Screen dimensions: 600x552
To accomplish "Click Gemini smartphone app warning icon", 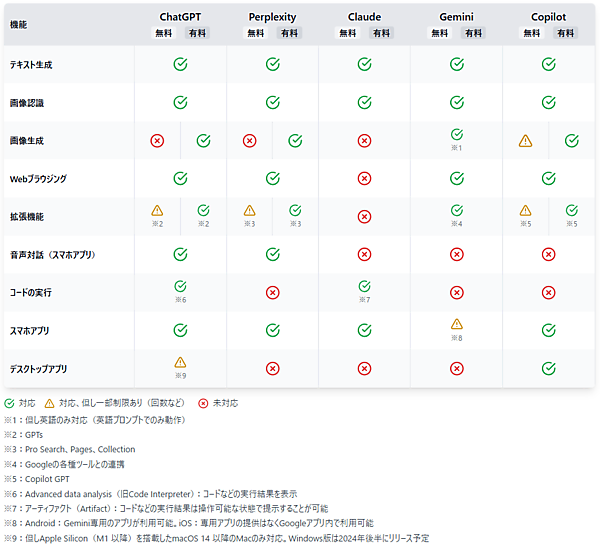I will tap(457, 324).
